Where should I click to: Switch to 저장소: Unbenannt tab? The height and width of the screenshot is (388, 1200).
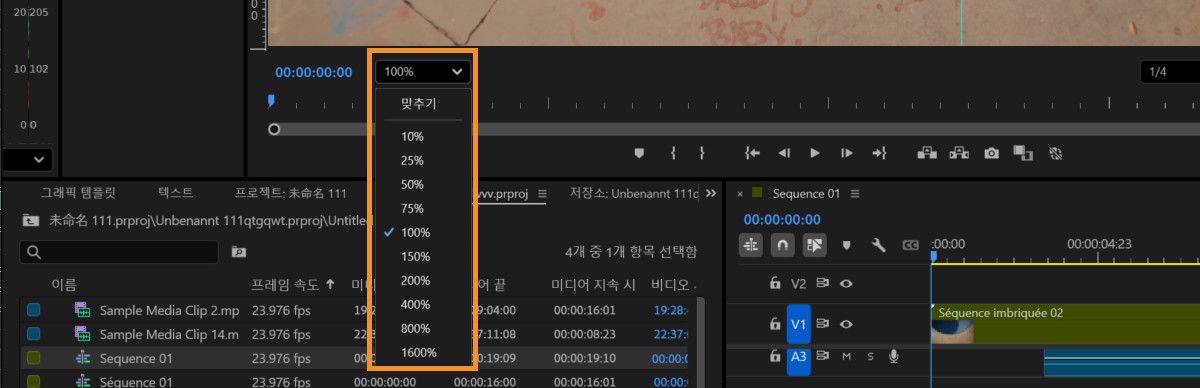click(x=635, y=193)
